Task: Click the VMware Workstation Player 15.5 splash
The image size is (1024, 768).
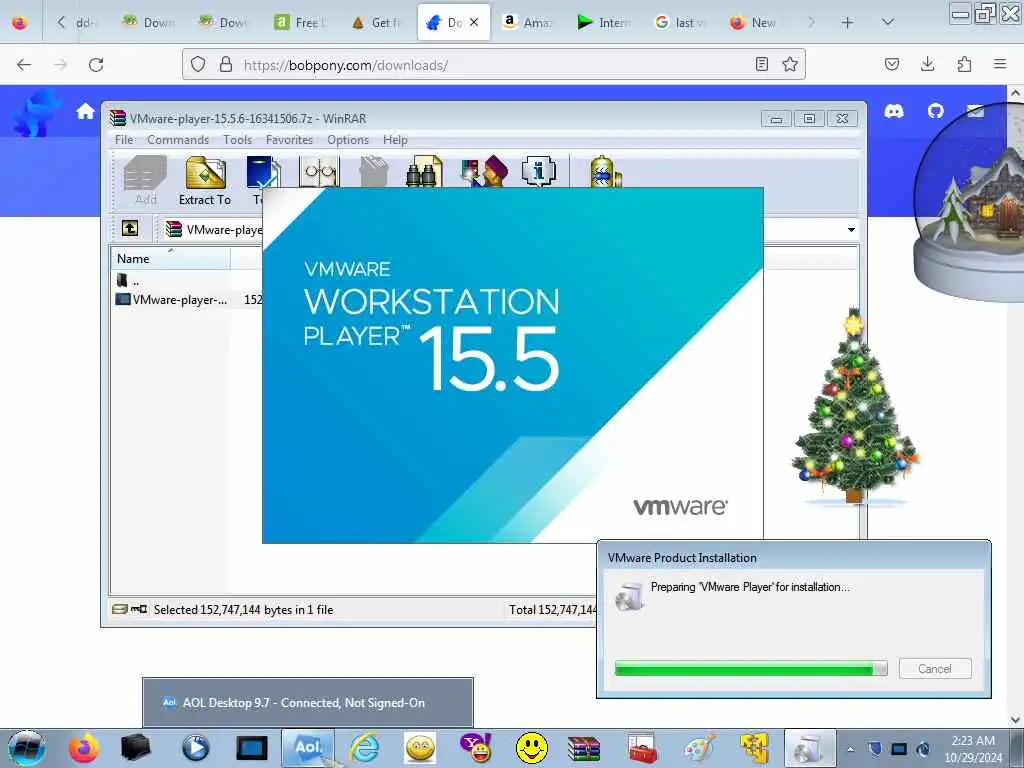Action: [x=513, y=365]
